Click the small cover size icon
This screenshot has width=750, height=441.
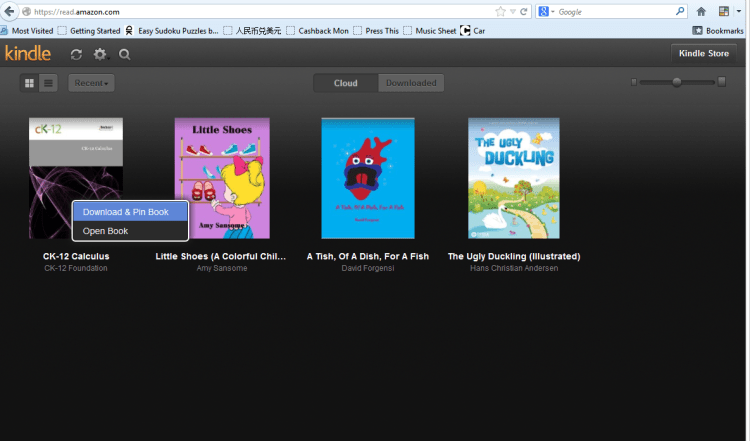(x=634, y=82)
